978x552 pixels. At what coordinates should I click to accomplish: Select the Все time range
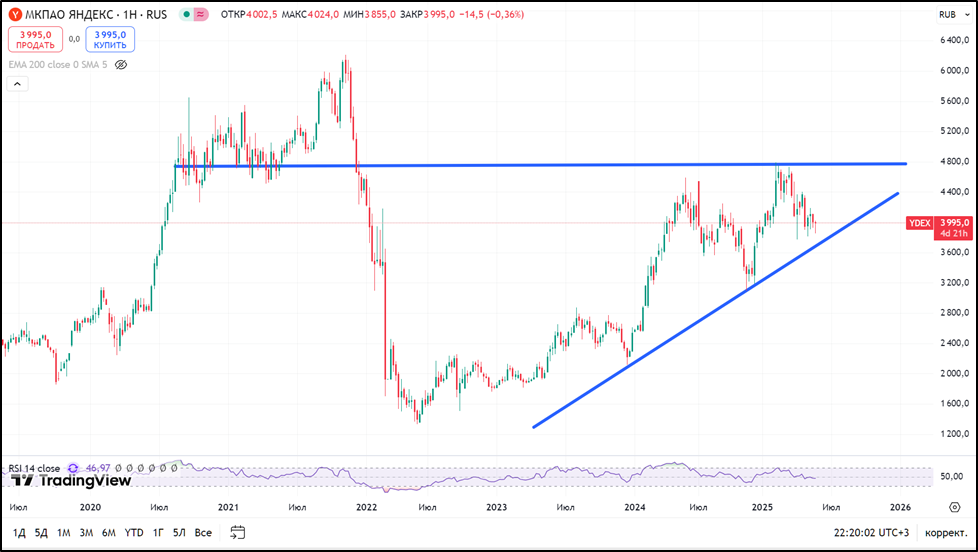pos(203,533)
